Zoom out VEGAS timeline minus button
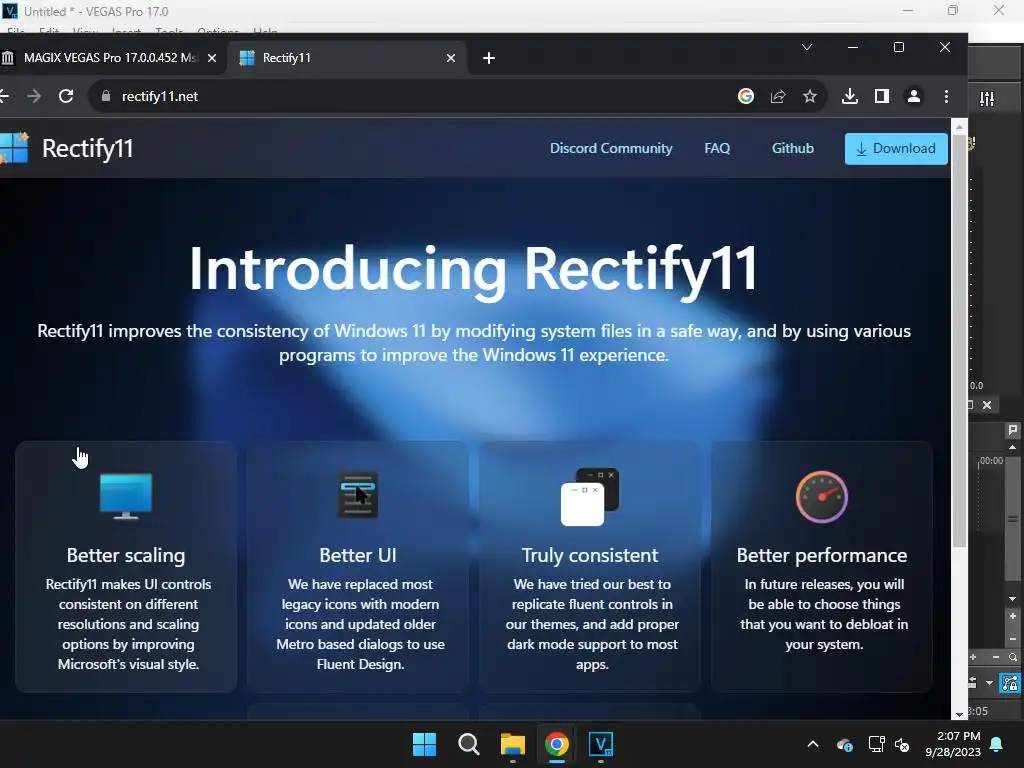Viewport: 1024px width, 768px height. click(x=996, y=657)
